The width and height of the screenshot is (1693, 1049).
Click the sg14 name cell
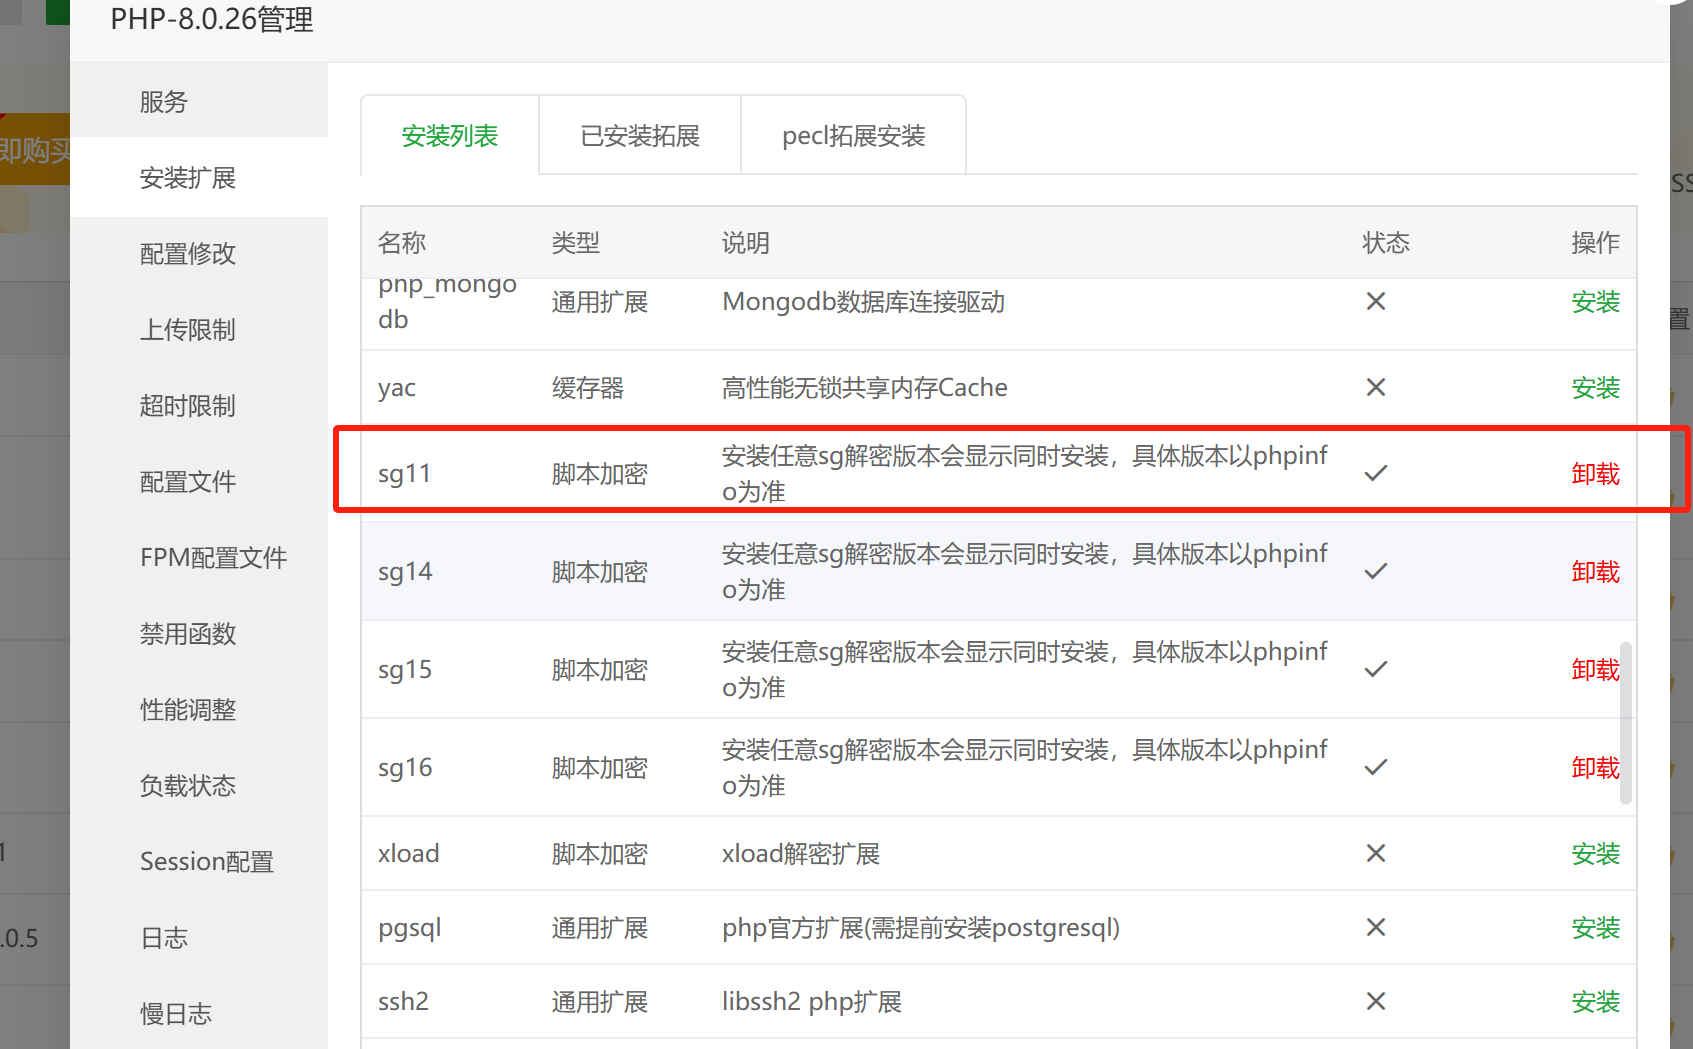coord(405,572)
